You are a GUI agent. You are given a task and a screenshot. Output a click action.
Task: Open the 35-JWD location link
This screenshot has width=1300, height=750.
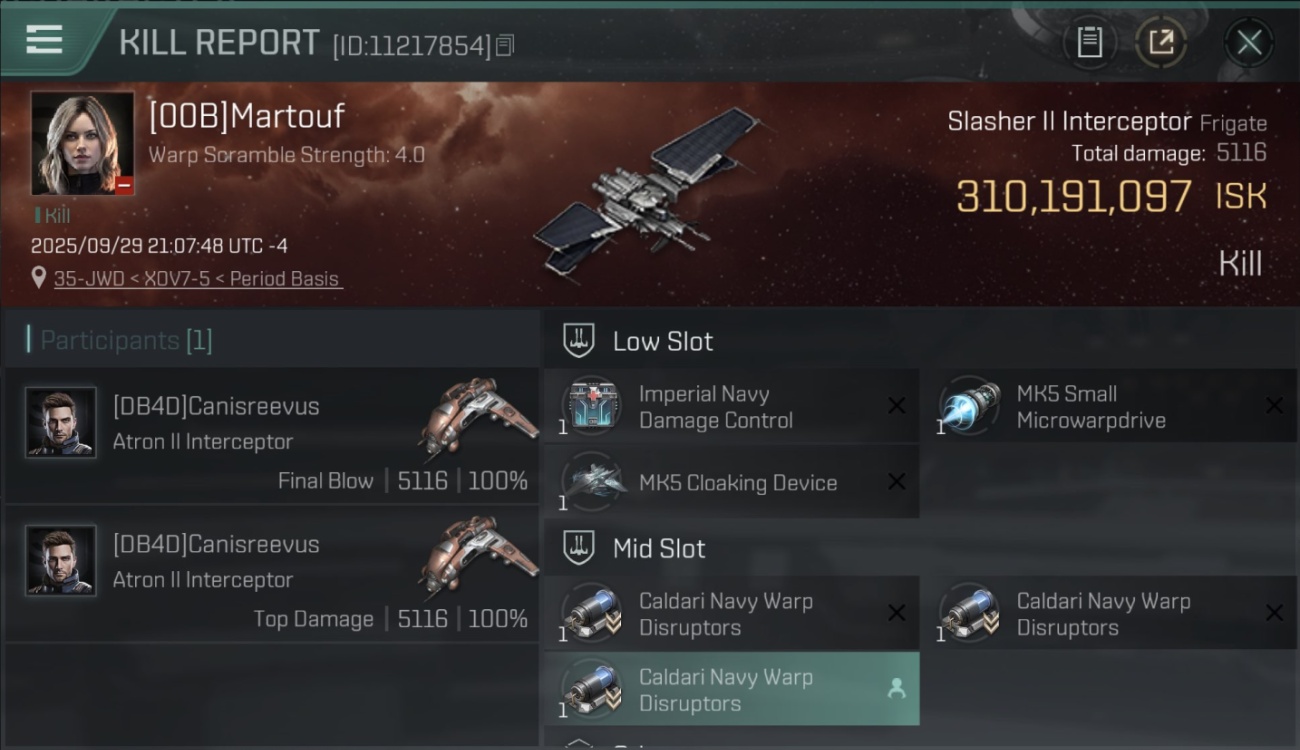(x=198, y=279)
